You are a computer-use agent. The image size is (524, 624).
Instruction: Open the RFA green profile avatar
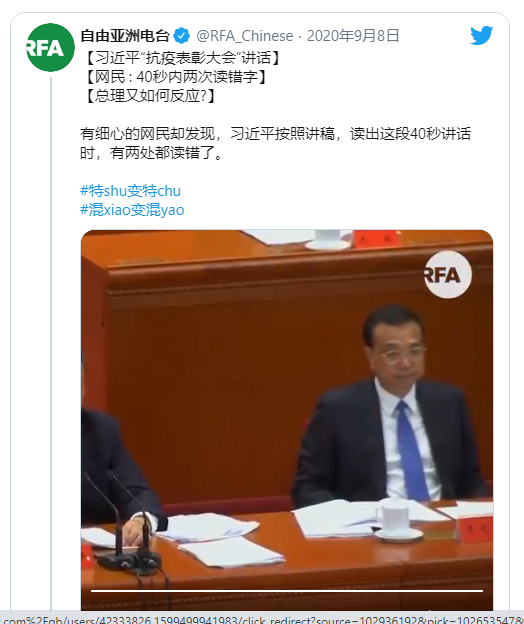(x=51, y=47)
